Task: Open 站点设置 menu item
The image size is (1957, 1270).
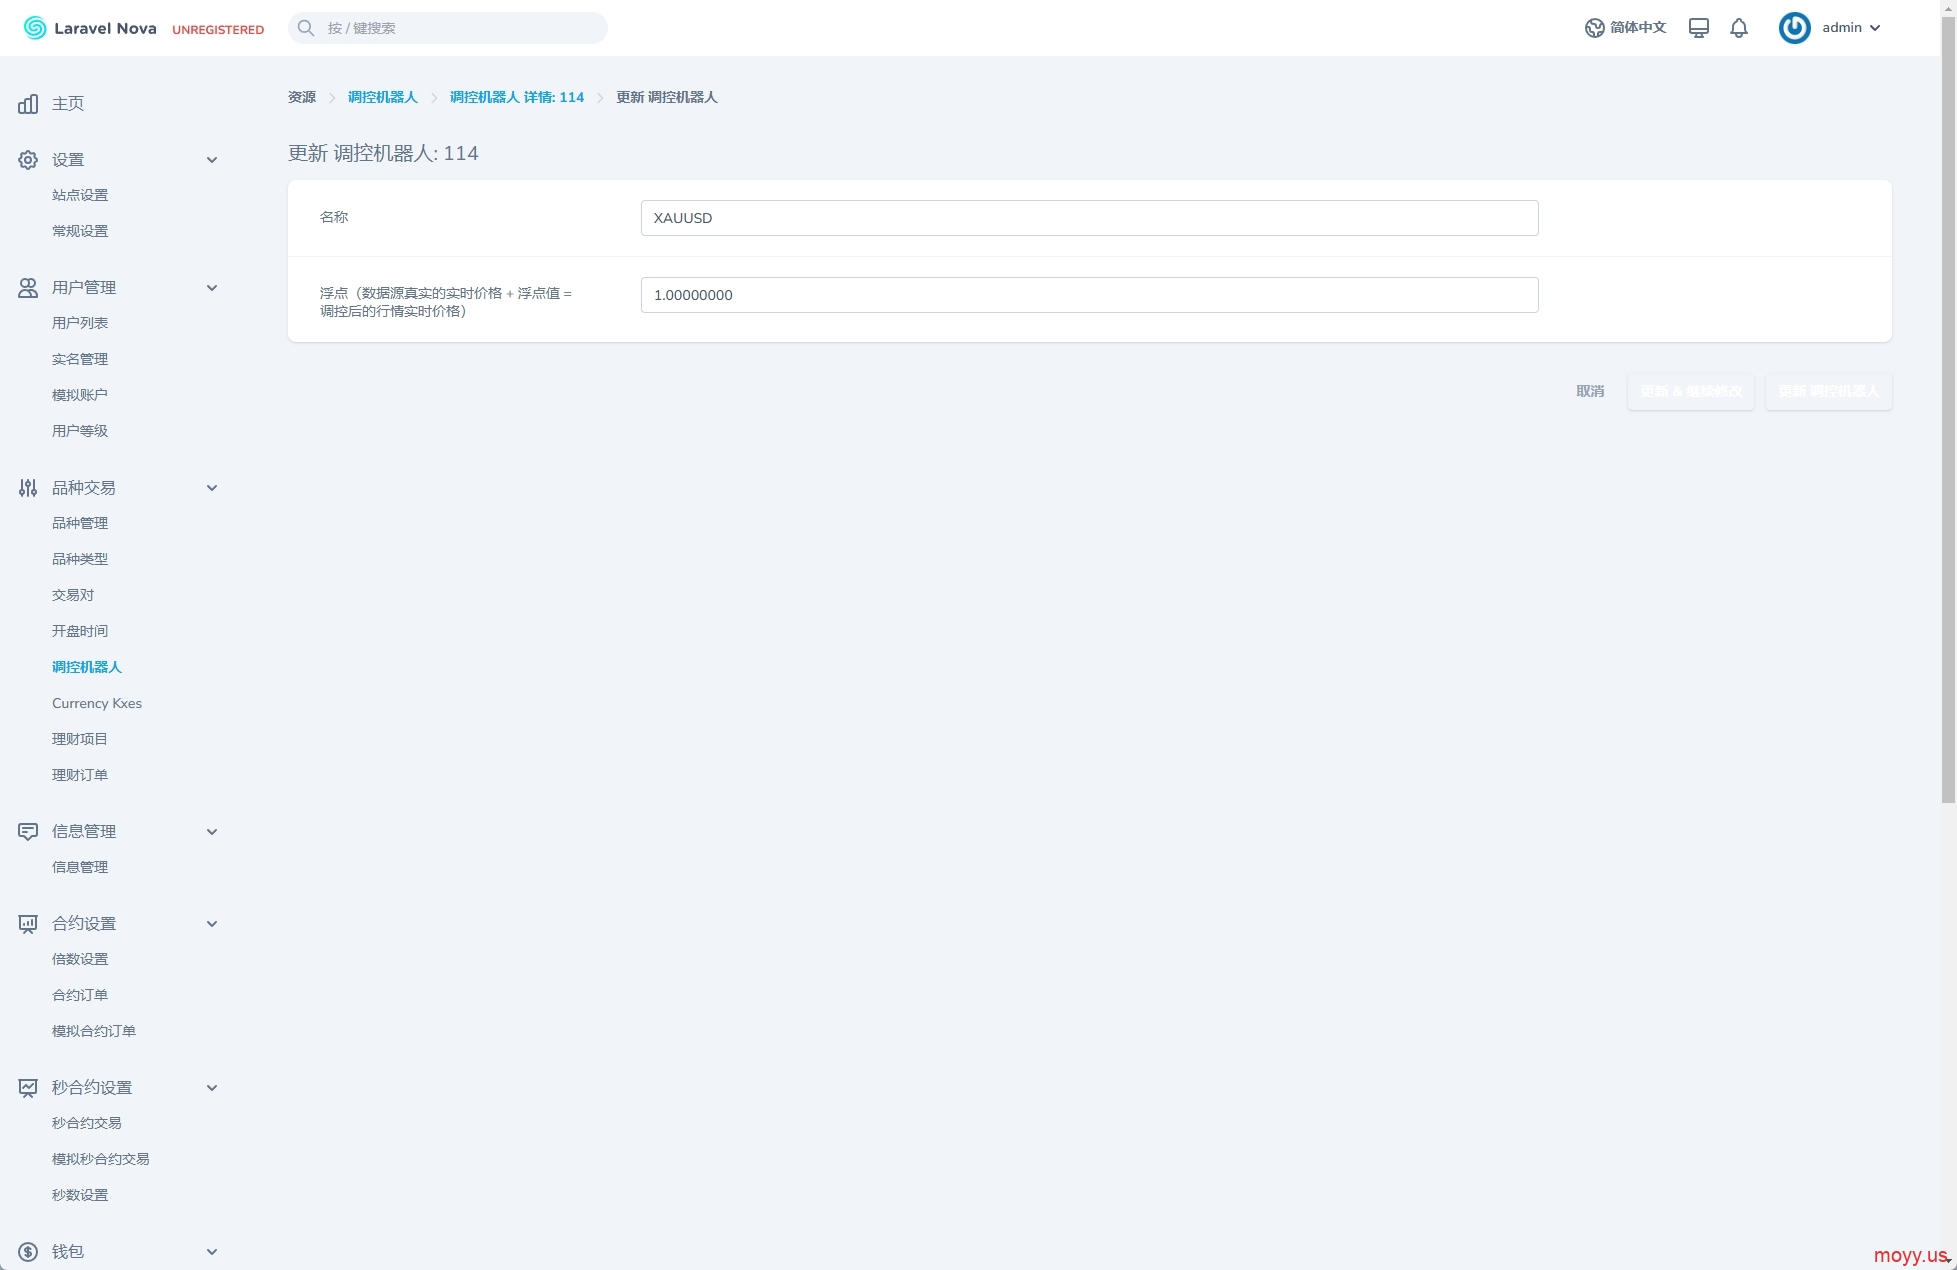Action: (80, 195)
